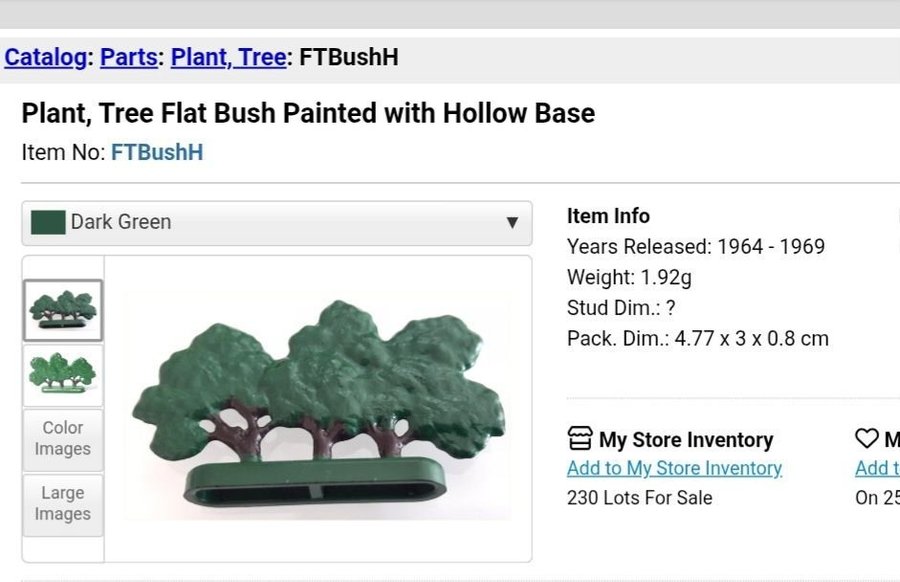Image resolution: width=900 pixels, height=582 pixels.
Task: Expand the Dark Green color selector label
Action: (121, 222)
